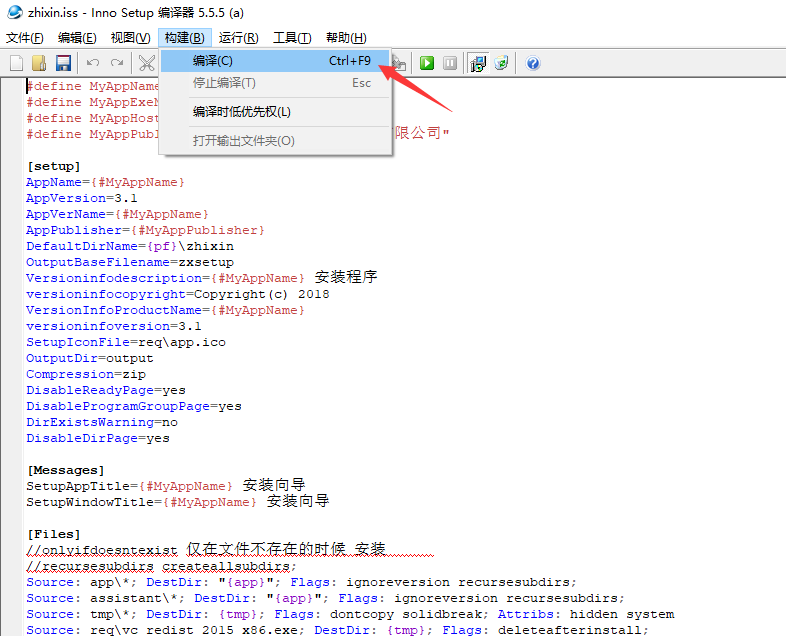The height and width of the screenshot is (636, 786).
Task: Click the DisableDirPage=yes line
Action: coord(98,439)
